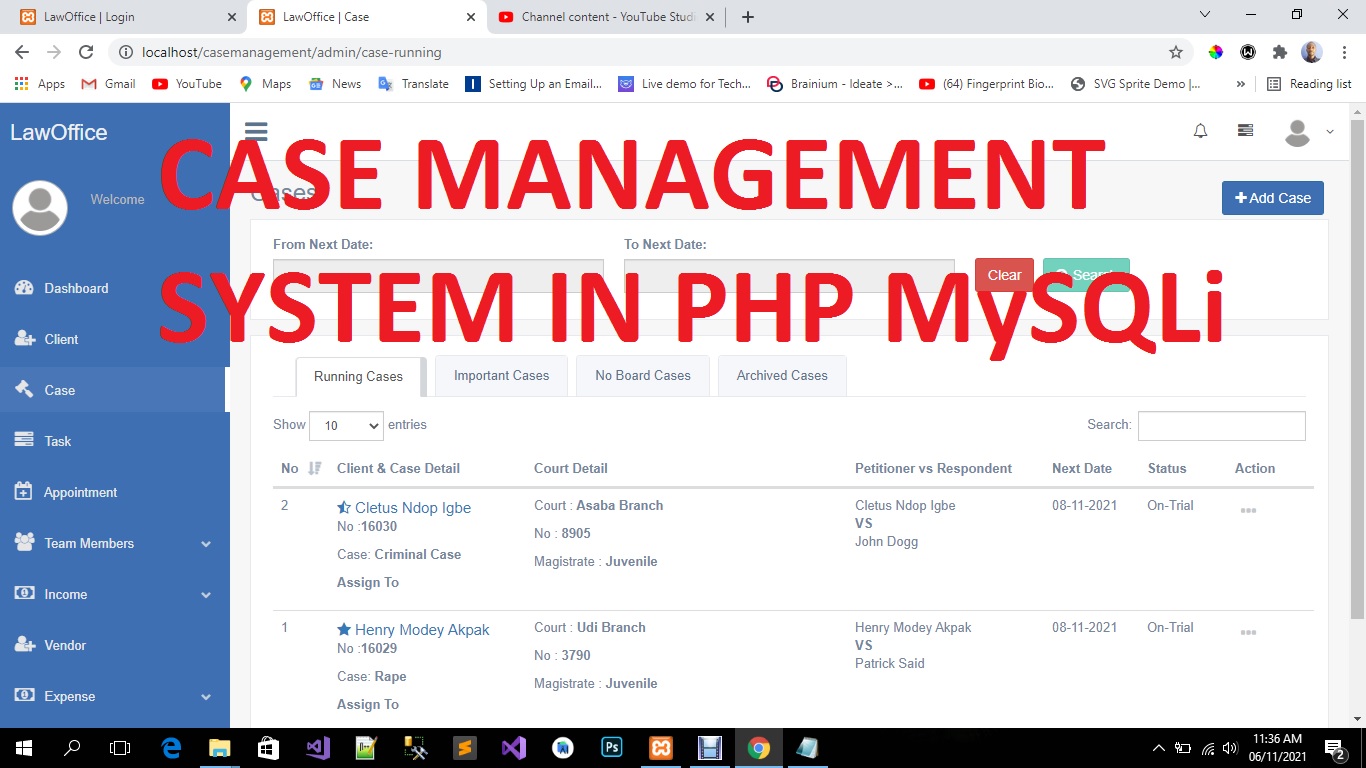Viewport: 1366px width, 768px height.
Task: Expand the Expense submenu chevron
Action: point(205,696)
